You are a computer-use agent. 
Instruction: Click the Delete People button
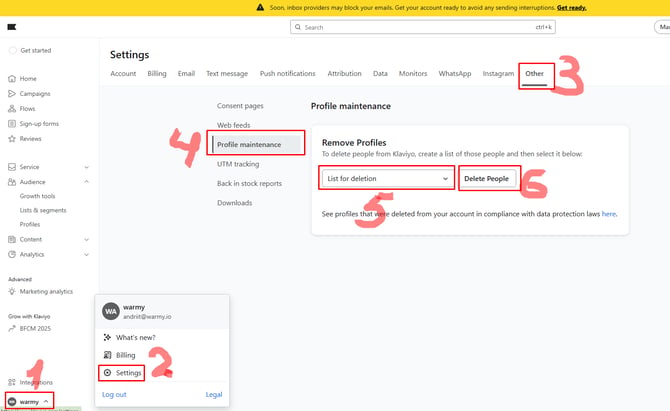coord(487,179)
